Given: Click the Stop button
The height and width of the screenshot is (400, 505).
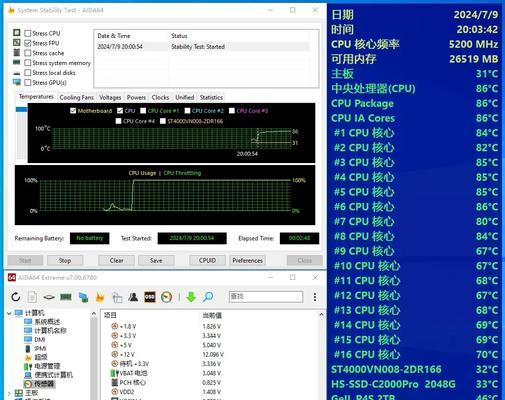Looking at the screenshot, I should pyautogui.click(x=65, y=260).
